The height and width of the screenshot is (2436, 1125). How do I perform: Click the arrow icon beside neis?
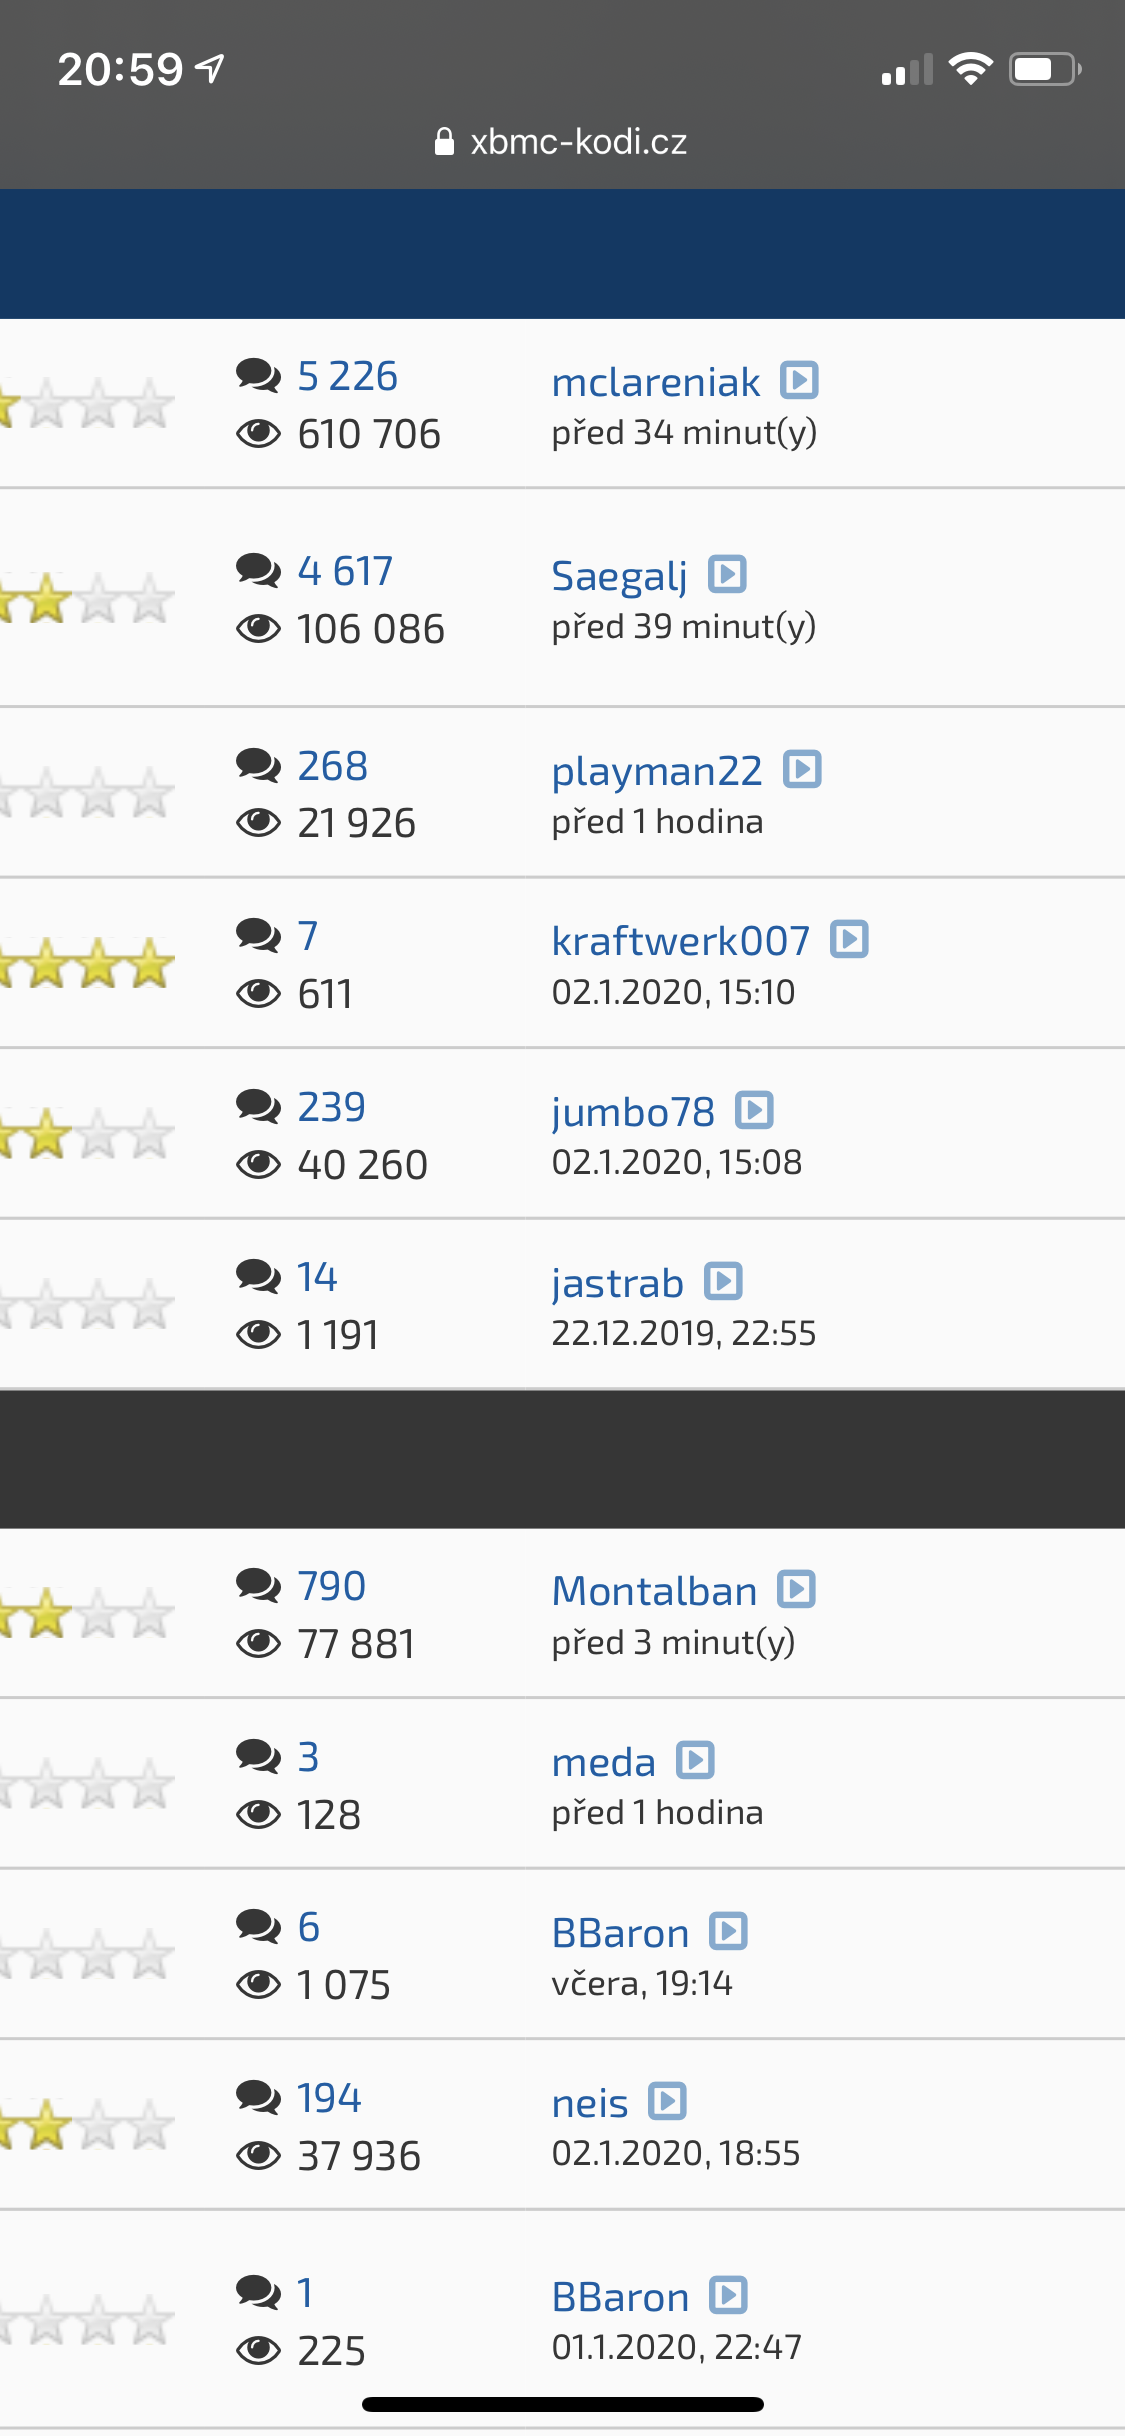click(667, 2101)
